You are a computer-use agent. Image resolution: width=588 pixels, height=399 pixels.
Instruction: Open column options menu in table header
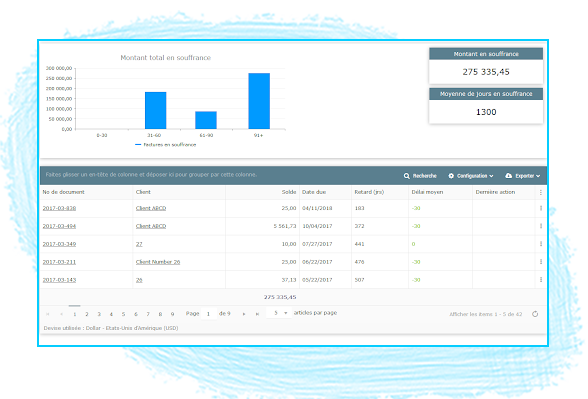[540, 192]
